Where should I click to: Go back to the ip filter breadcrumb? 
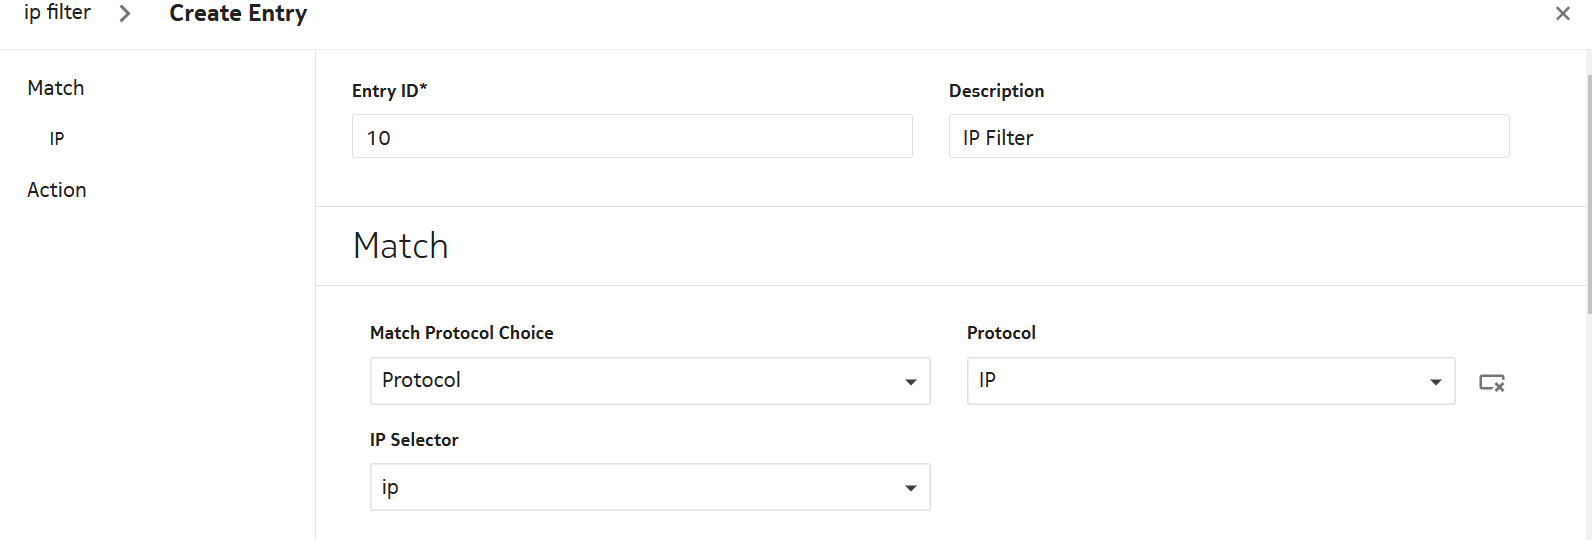[x=57, y=13]
